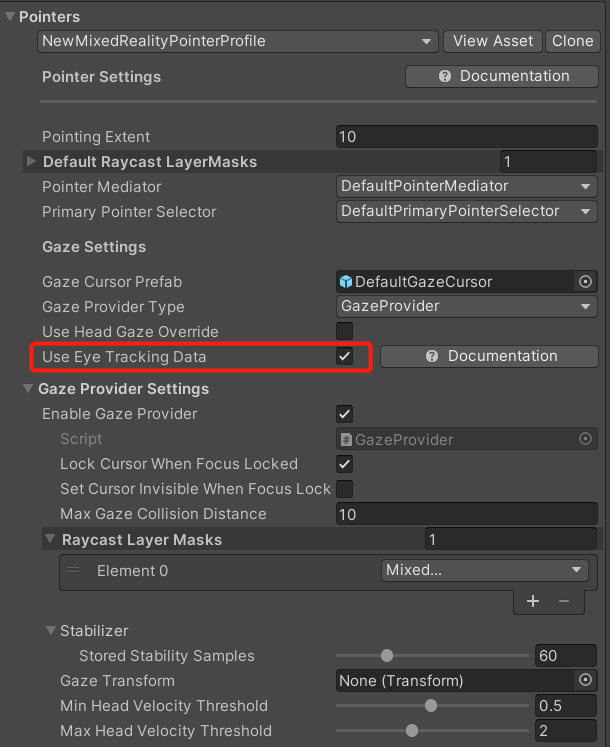
Task: Click the Gaze Cursor Prefab object picker icon
Action: [x=585, y=282]
